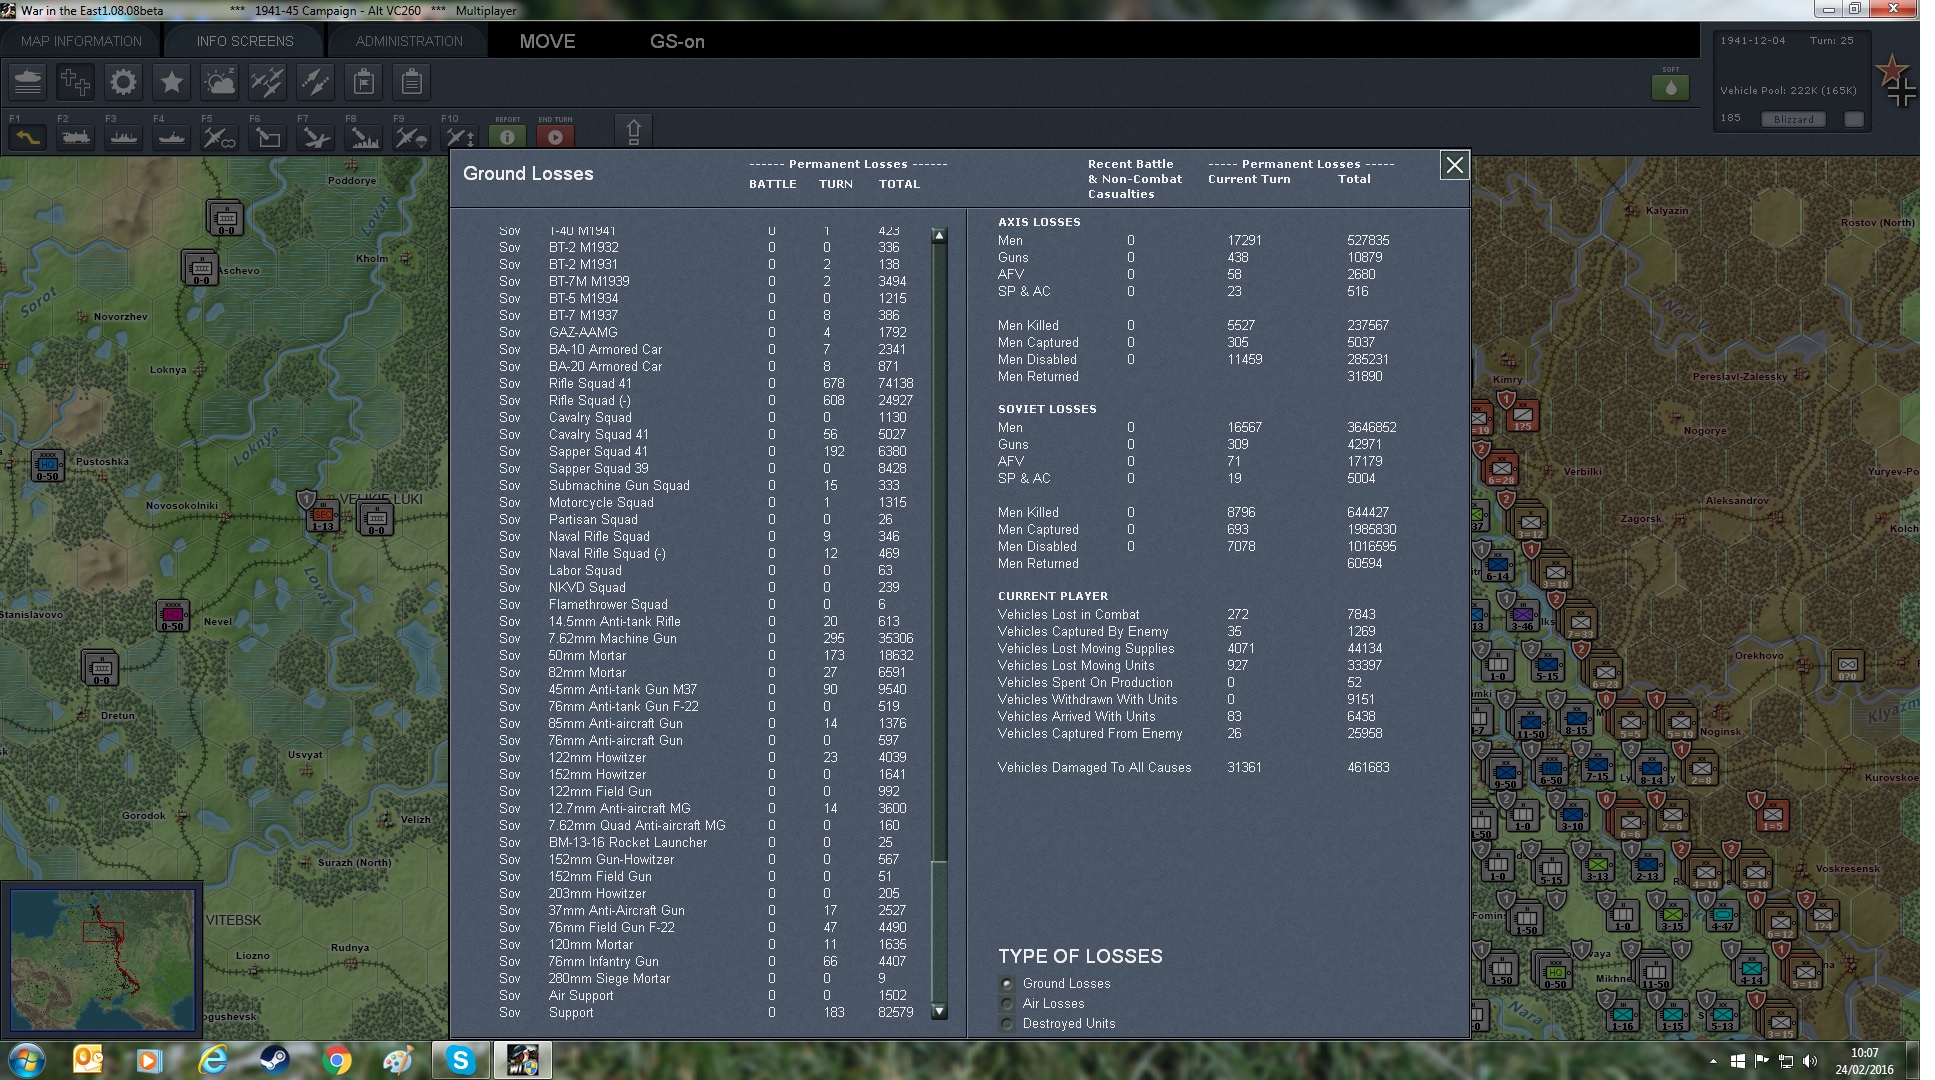Select the BA-10 Armored Car row
Screen dimensions: 1935x1080
click(x=707, y=349)
